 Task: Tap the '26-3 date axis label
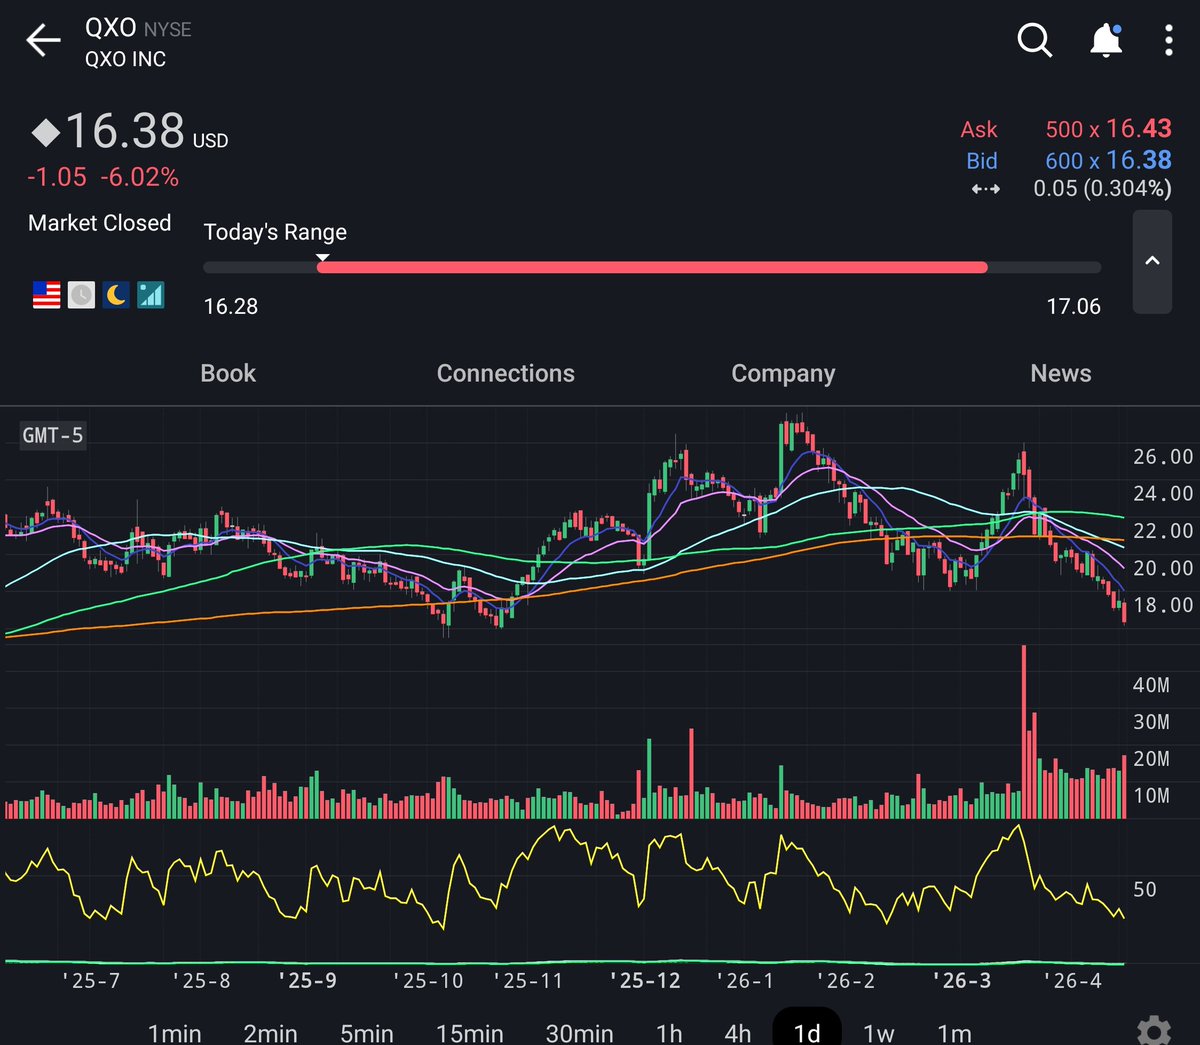[962, 980]
